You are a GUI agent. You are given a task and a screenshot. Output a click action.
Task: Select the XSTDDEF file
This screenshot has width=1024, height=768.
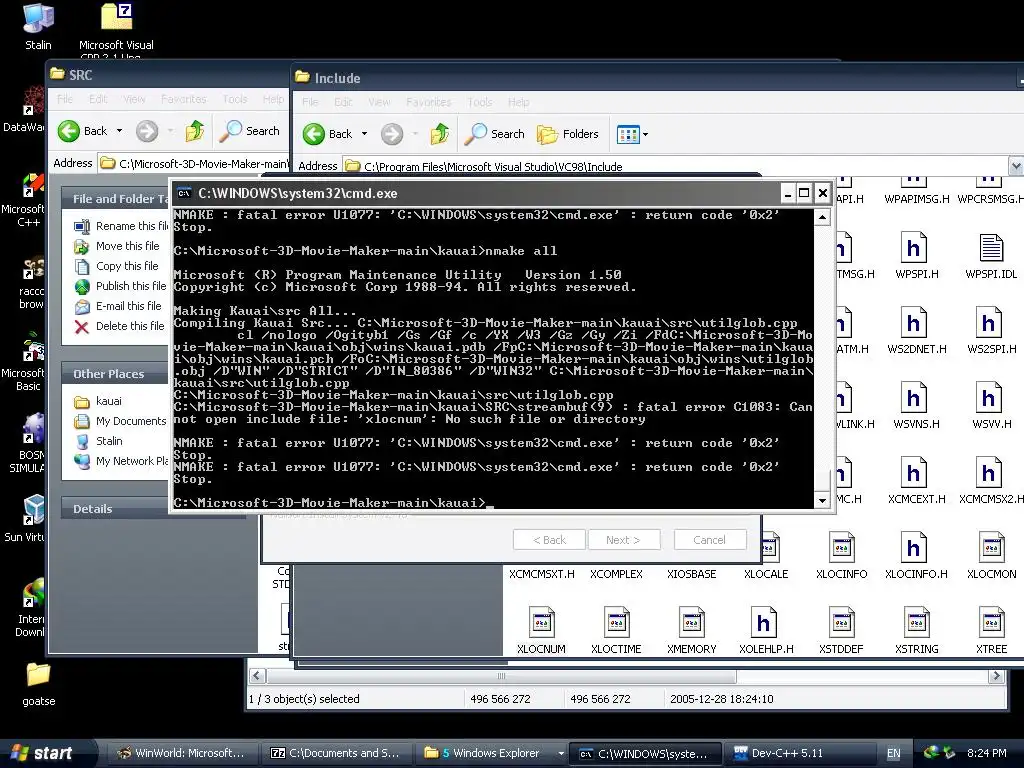pos(841,632)
